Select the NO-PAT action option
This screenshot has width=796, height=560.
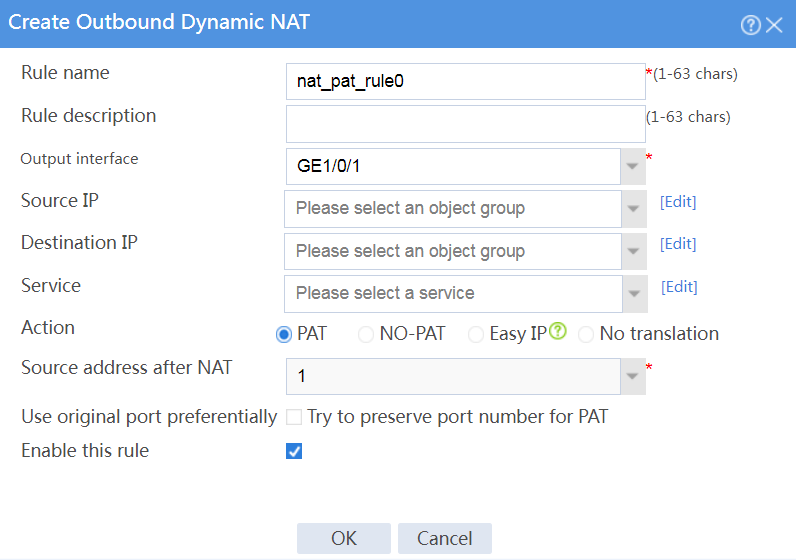[366, 334]
